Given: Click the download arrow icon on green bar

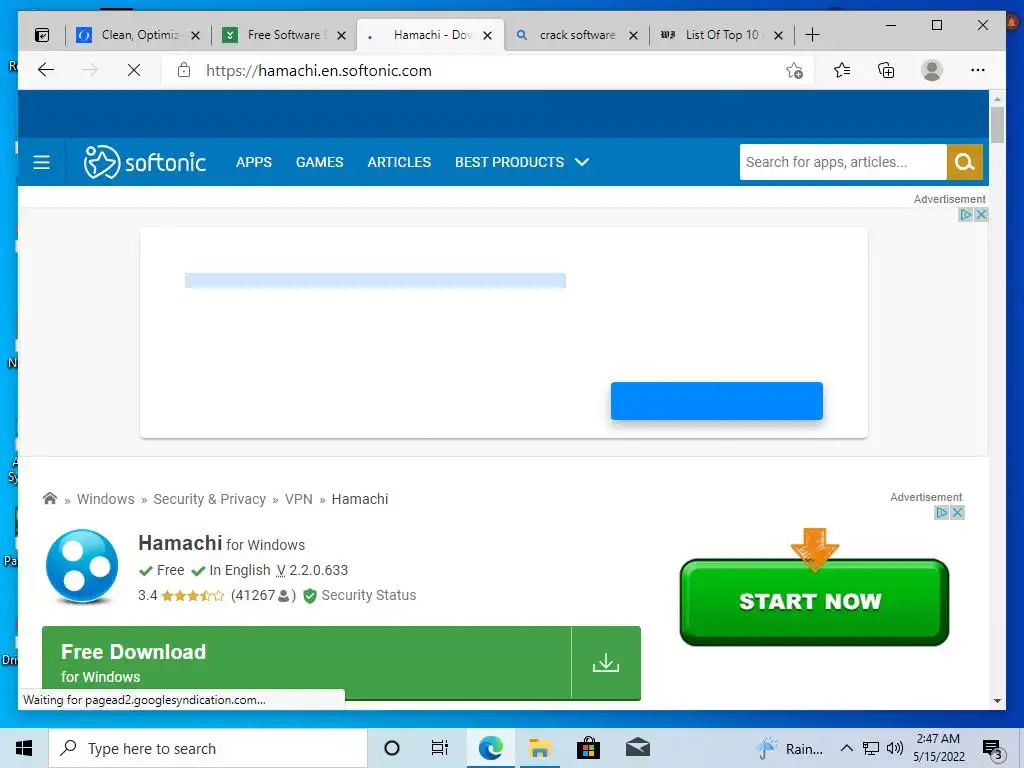Looking at the screenshot, I should 605,662.
